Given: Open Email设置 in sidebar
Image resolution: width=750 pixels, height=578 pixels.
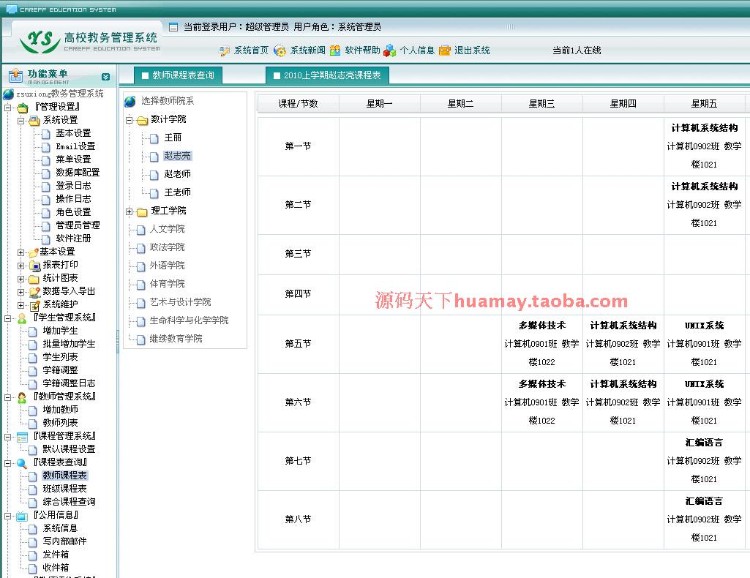Looking at the screenshot, I should (75, 146).
